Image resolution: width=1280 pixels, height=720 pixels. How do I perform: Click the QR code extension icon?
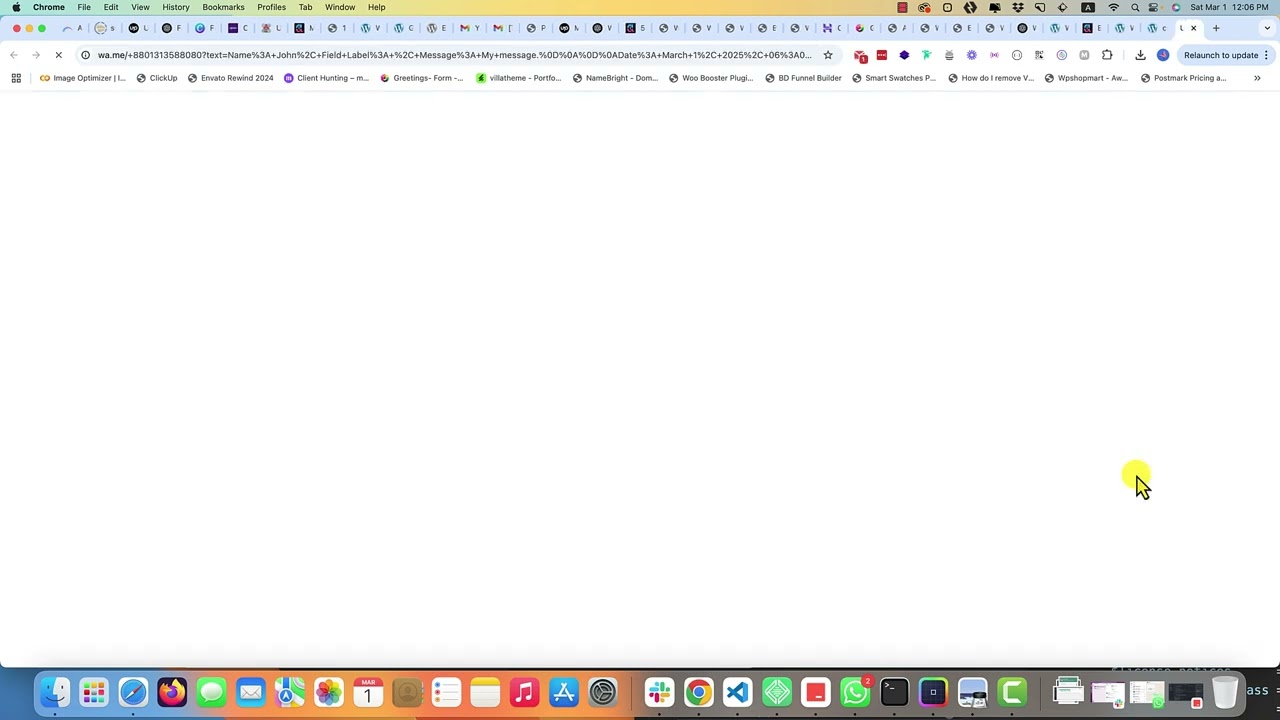[1039, 55]
